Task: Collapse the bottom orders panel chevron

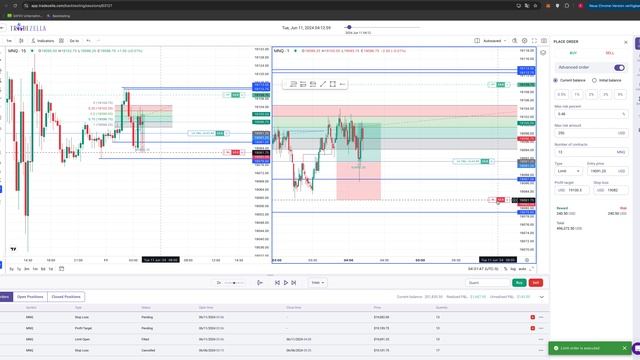Action: coord(542,297)
